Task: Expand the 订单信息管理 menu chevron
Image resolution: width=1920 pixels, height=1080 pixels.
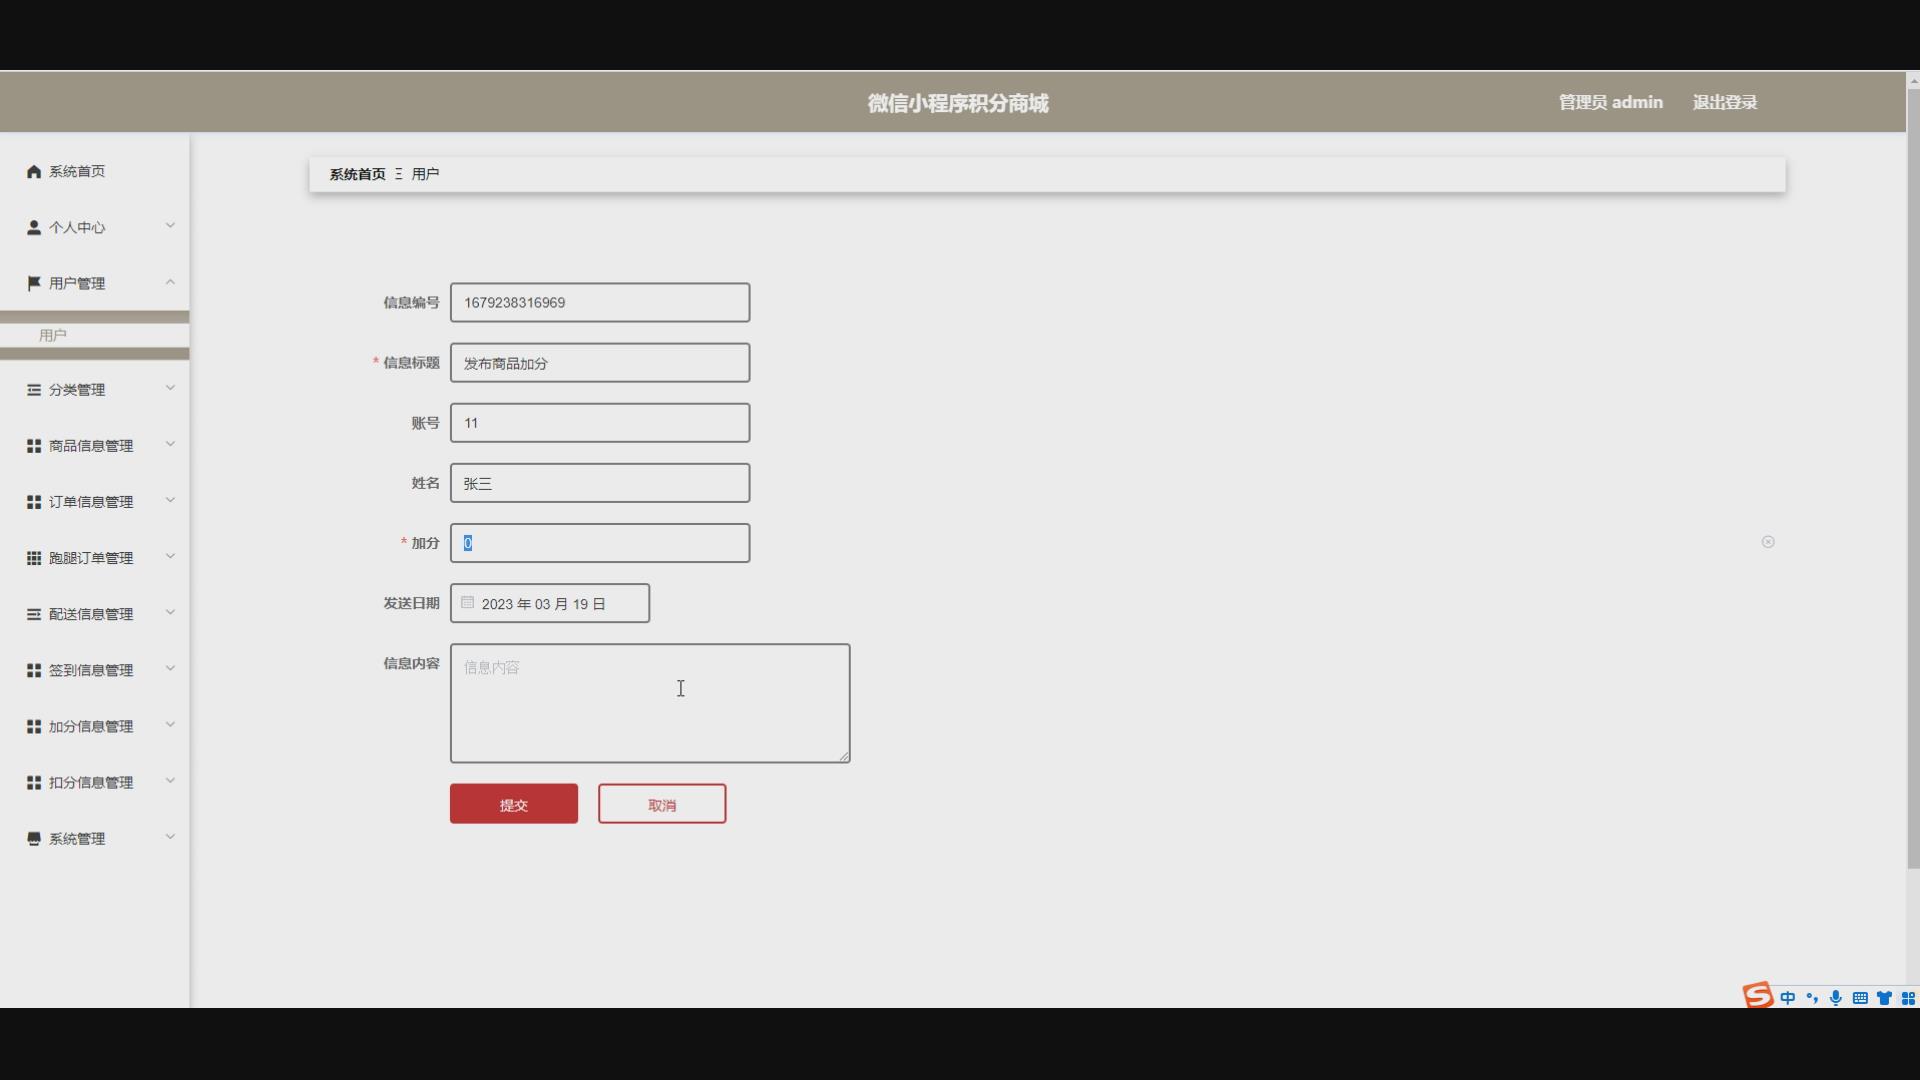Action: tap(170, 500)
